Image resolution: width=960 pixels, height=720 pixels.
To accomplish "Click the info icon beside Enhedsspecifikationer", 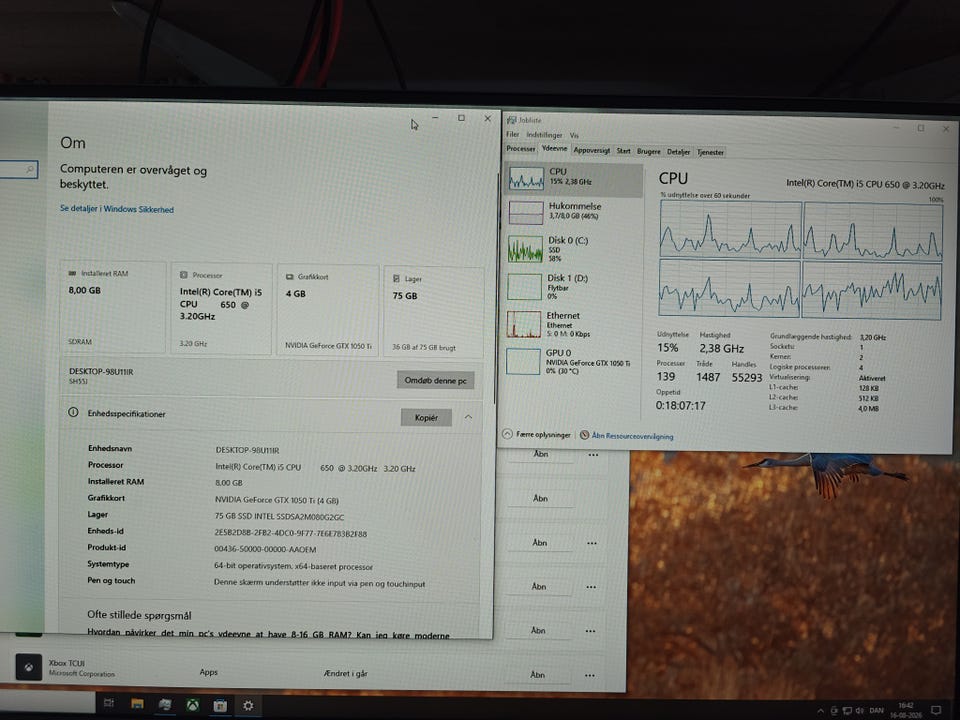I will coord(73,413).
